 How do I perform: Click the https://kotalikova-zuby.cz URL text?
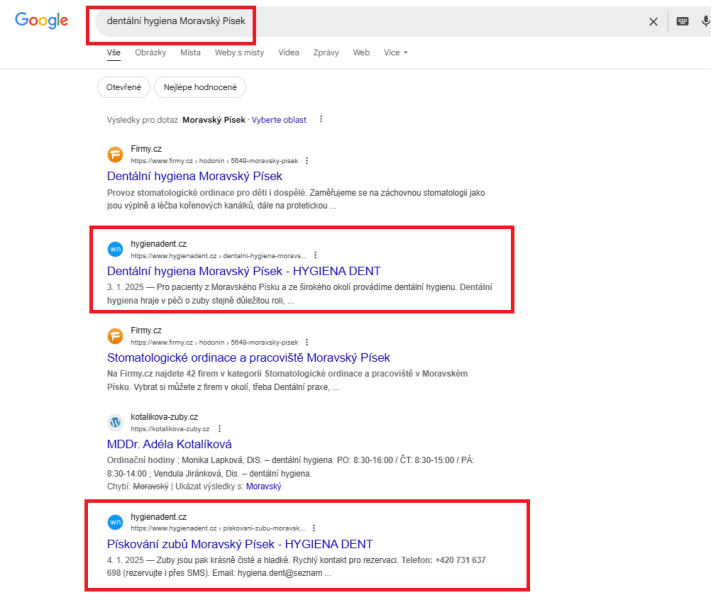(x=170, y=429)
